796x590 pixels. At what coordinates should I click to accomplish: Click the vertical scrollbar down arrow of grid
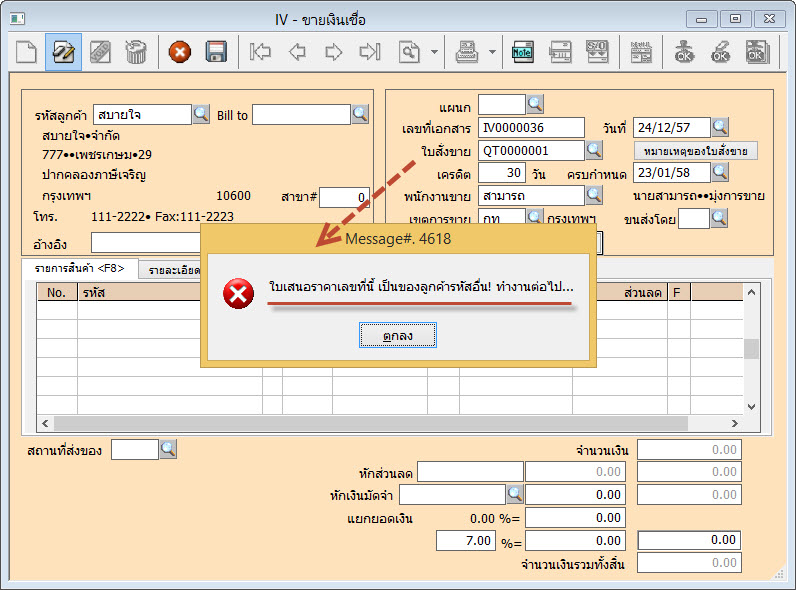[x=752, y=406]
